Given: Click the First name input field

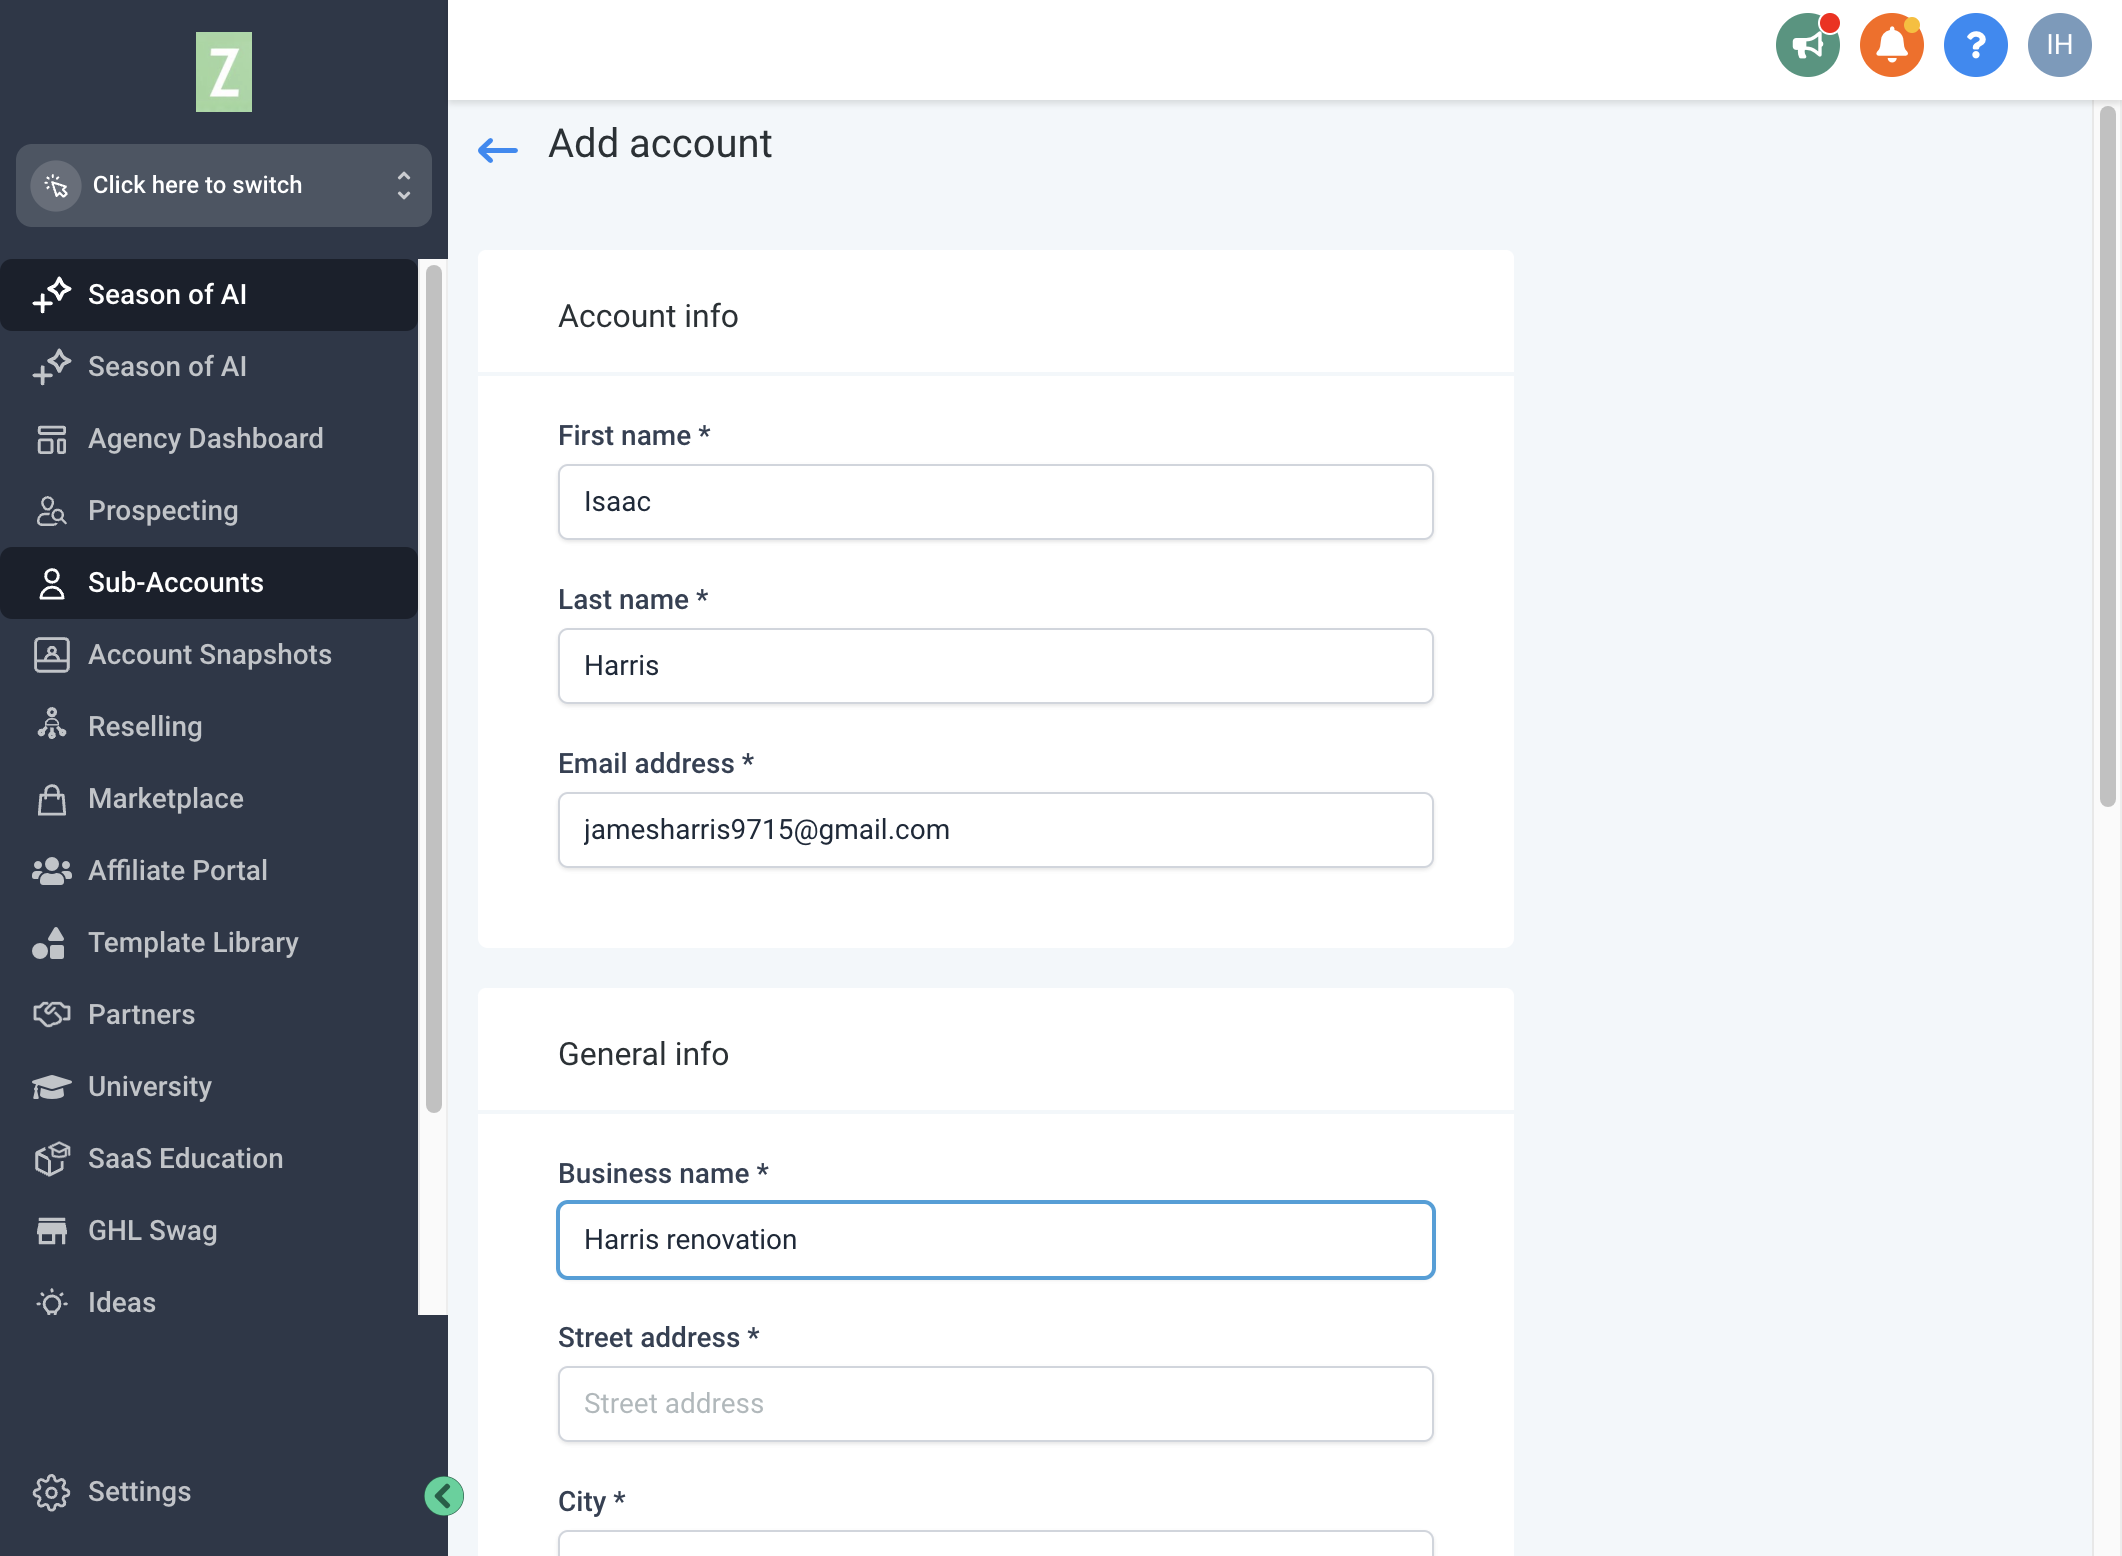Looking at the screenshot, I should pyautogui.click(x=995, y=502).
